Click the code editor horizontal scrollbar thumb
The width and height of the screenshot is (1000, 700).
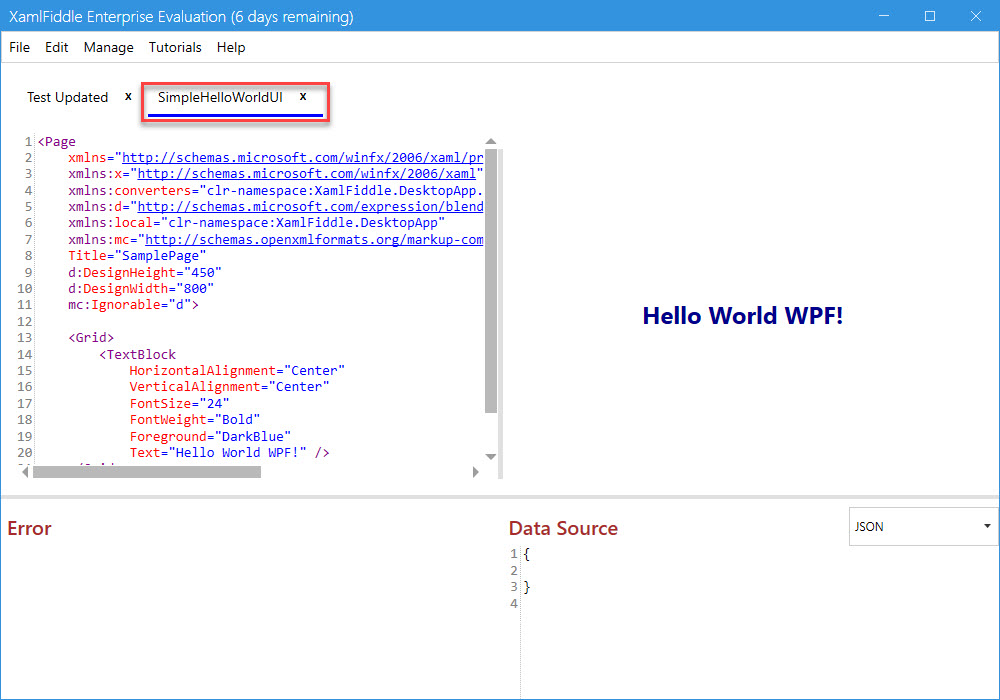pyautogui.click(x=147, y=472)
